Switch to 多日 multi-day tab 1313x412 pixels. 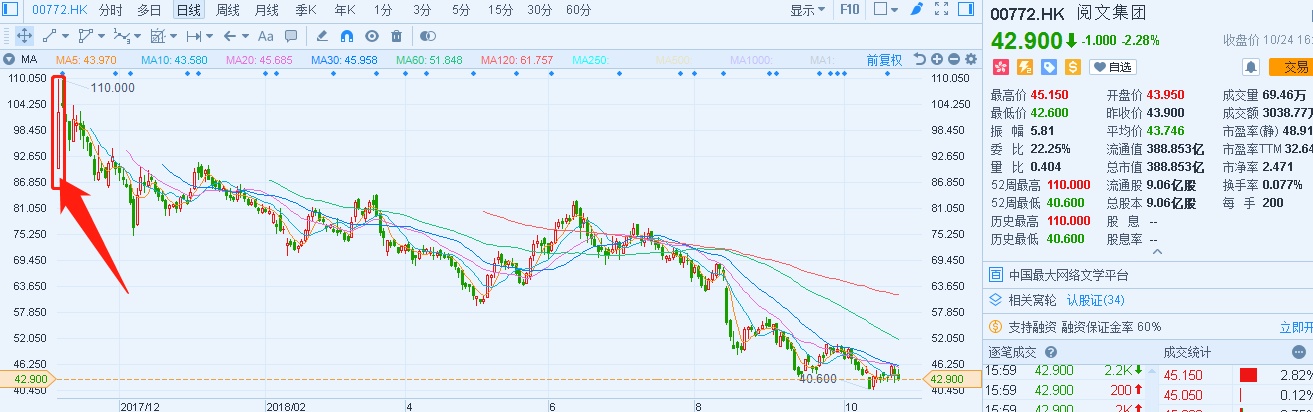pyautogui.click(x=149, y=10)
